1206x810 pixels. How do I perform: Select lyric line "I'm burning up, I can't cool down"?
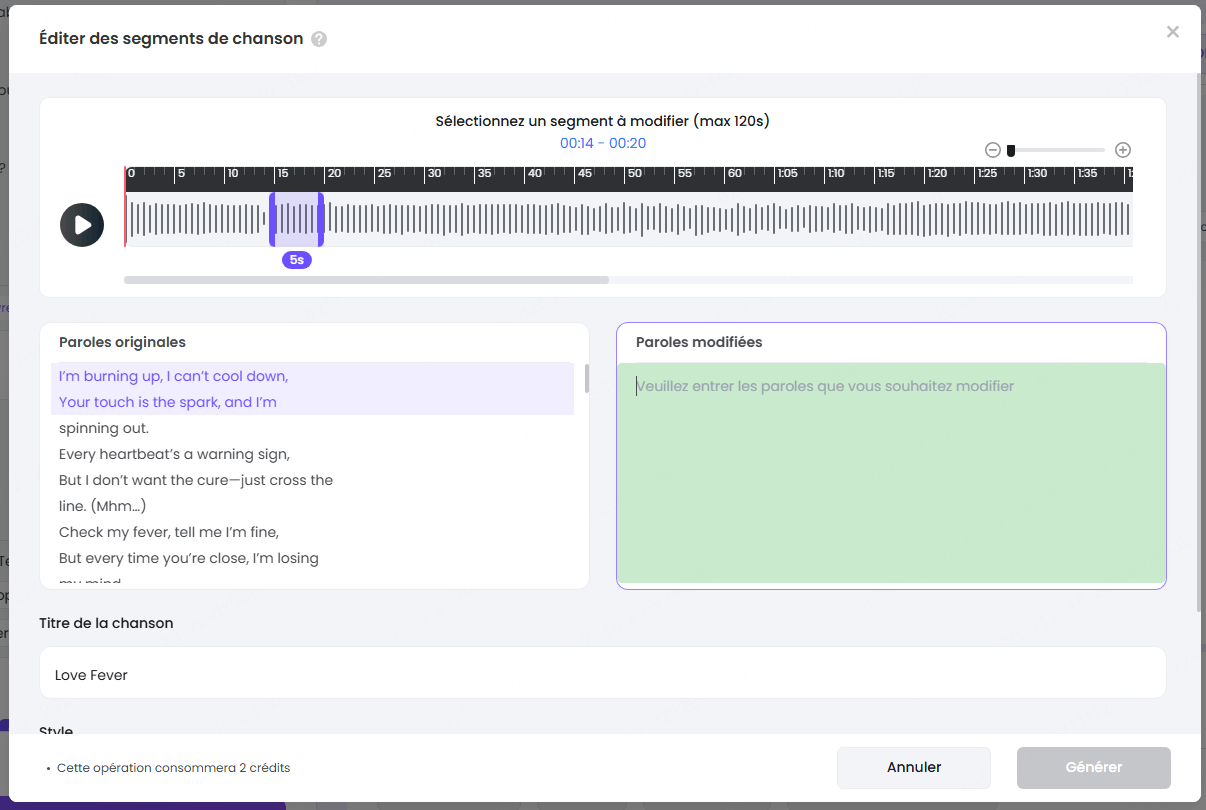[174, 376]
